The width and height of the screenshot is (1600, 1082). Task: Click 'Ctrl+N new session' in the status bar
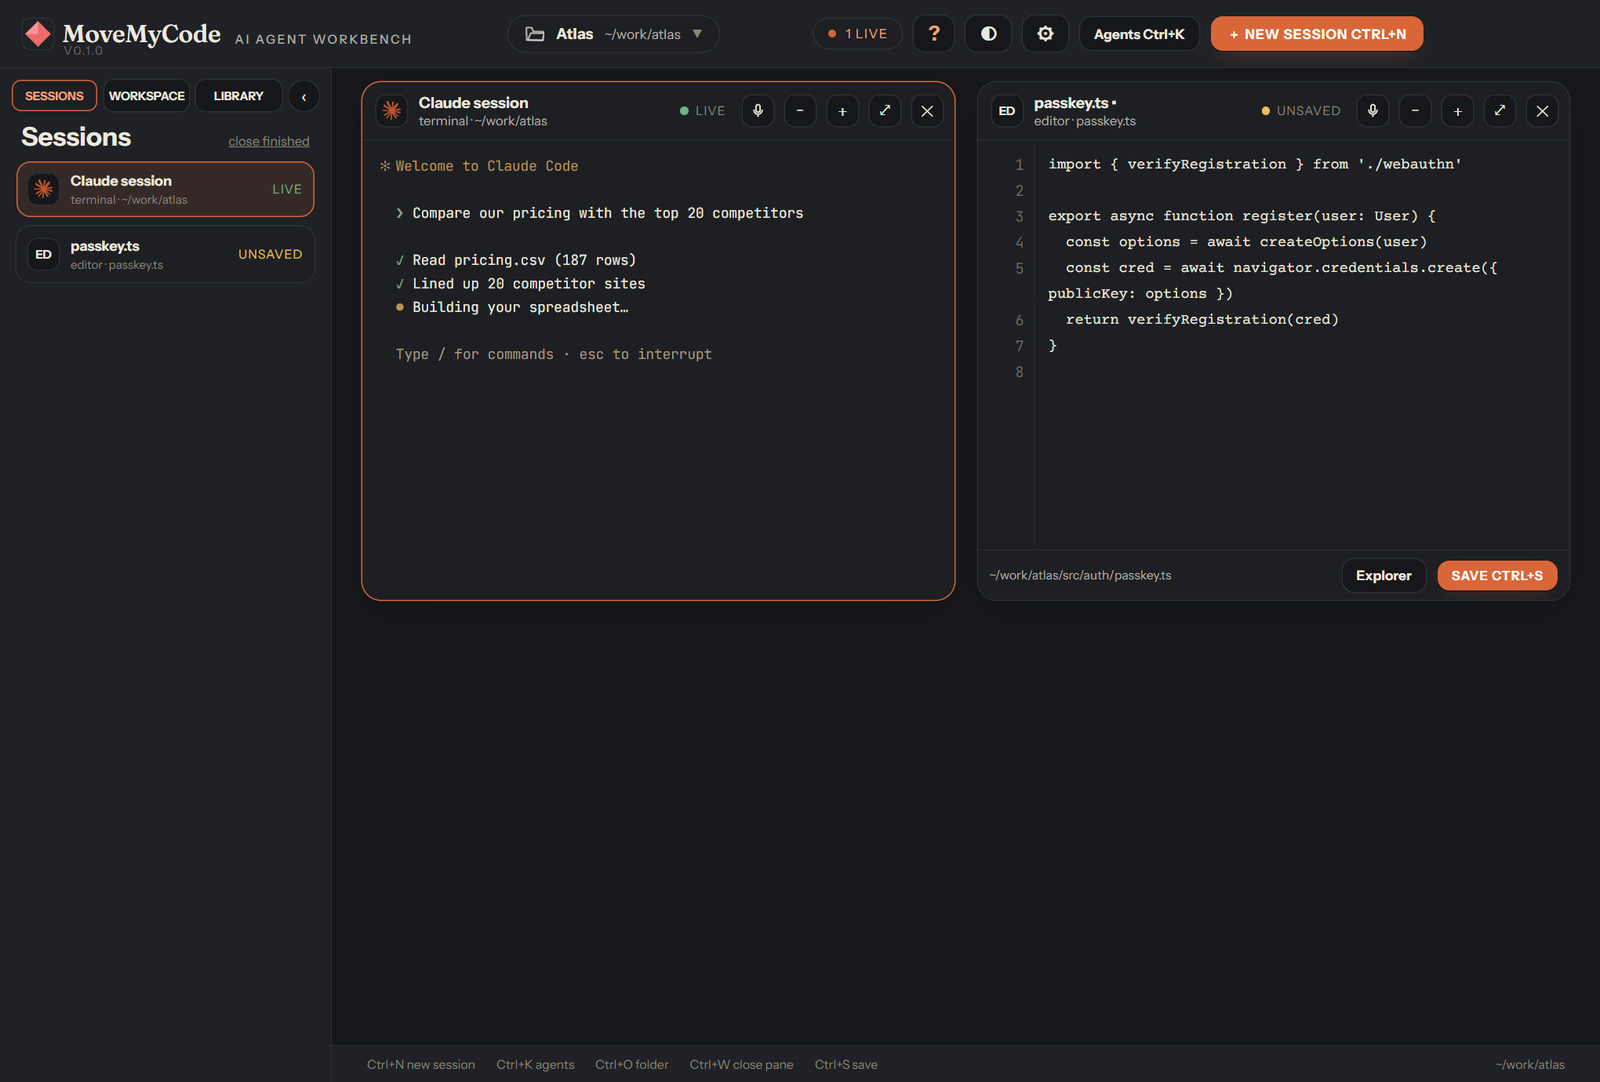coord(421,1065)
